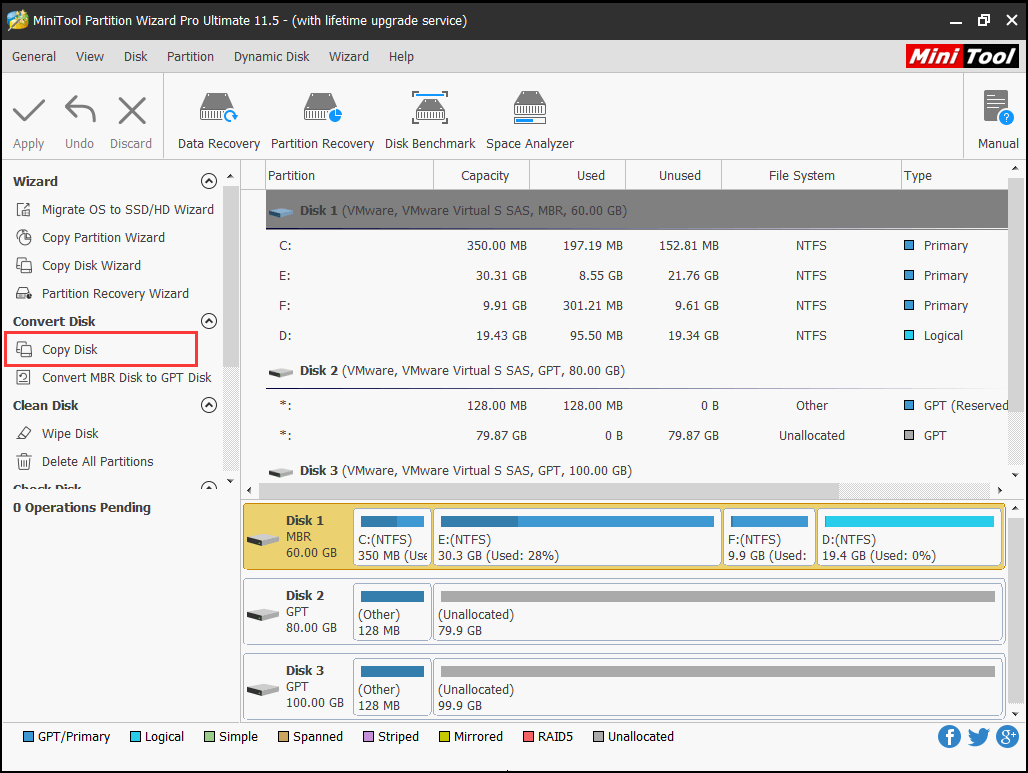Viewport: 1028px width, 773px height.
Task: Open the General menu
Action: click(x=34, y=57)
